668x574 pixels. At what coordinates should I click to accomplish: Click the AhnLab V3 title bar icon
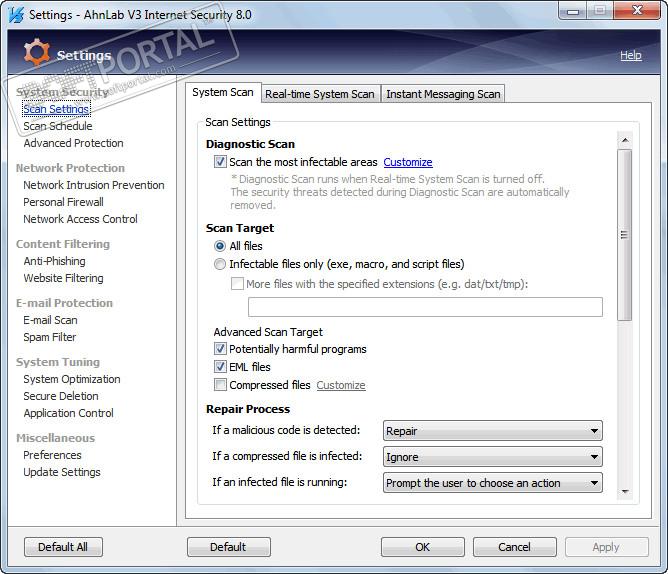[16, 15]
